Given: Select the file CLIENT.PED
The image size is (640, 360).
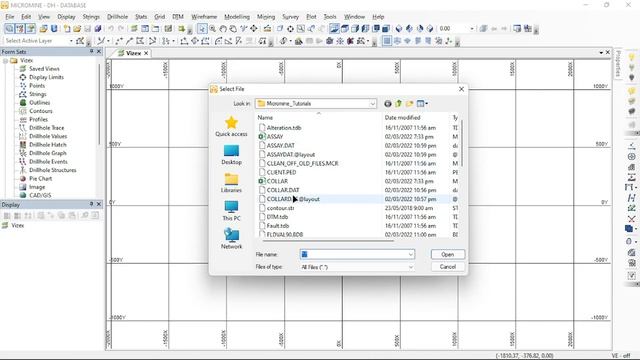Looking at the screenshot, I should [x=281, y=172].
